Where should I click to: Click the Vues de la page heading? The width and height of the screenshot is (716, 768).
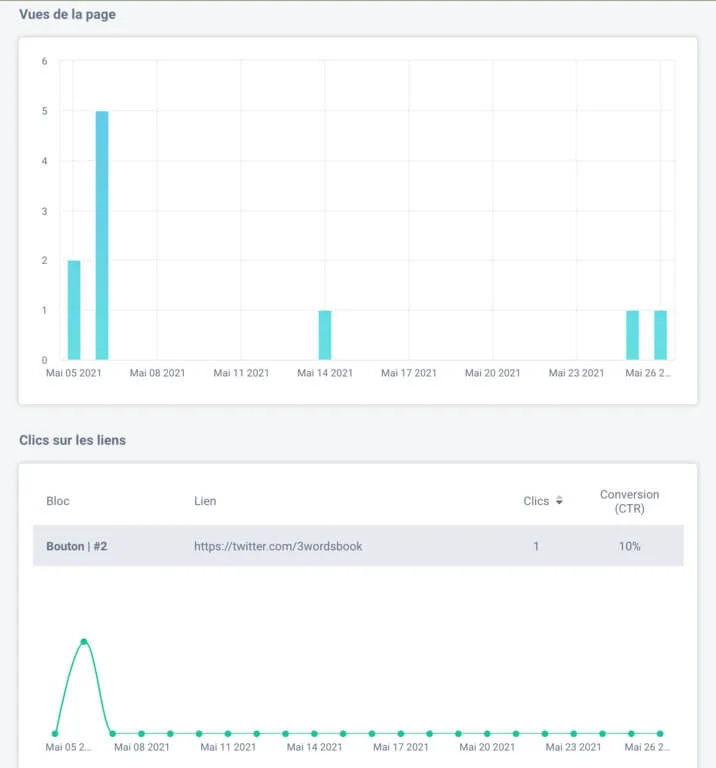(x=67, y=15)
